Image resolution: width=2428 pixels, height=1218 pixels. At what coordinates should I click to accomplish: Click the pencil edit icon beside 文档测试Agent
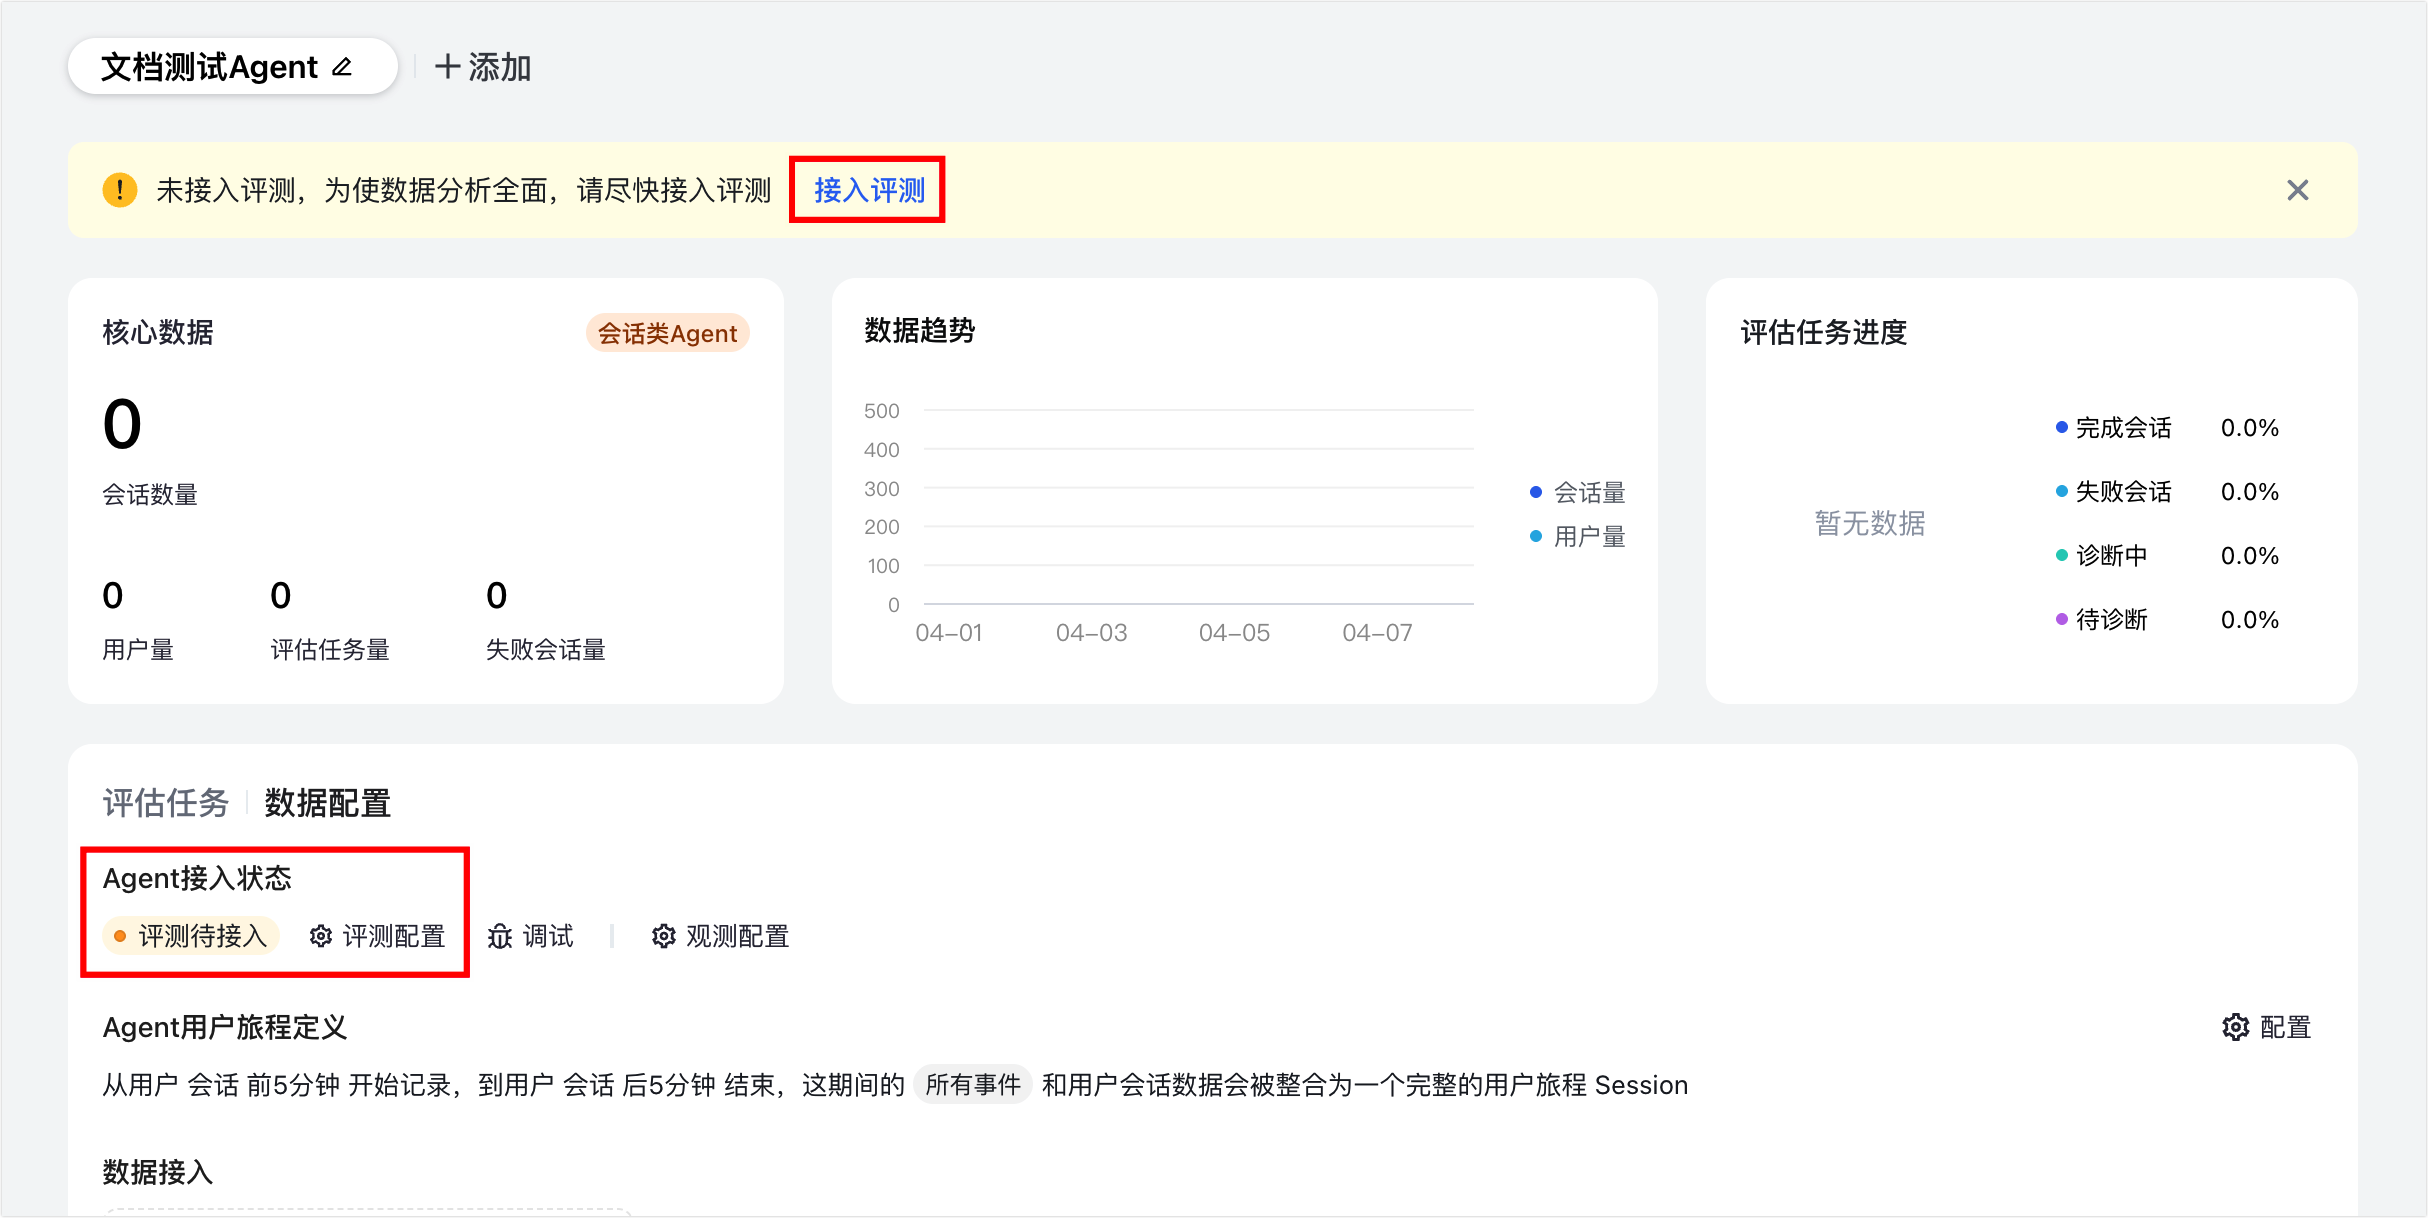[342, 67]
